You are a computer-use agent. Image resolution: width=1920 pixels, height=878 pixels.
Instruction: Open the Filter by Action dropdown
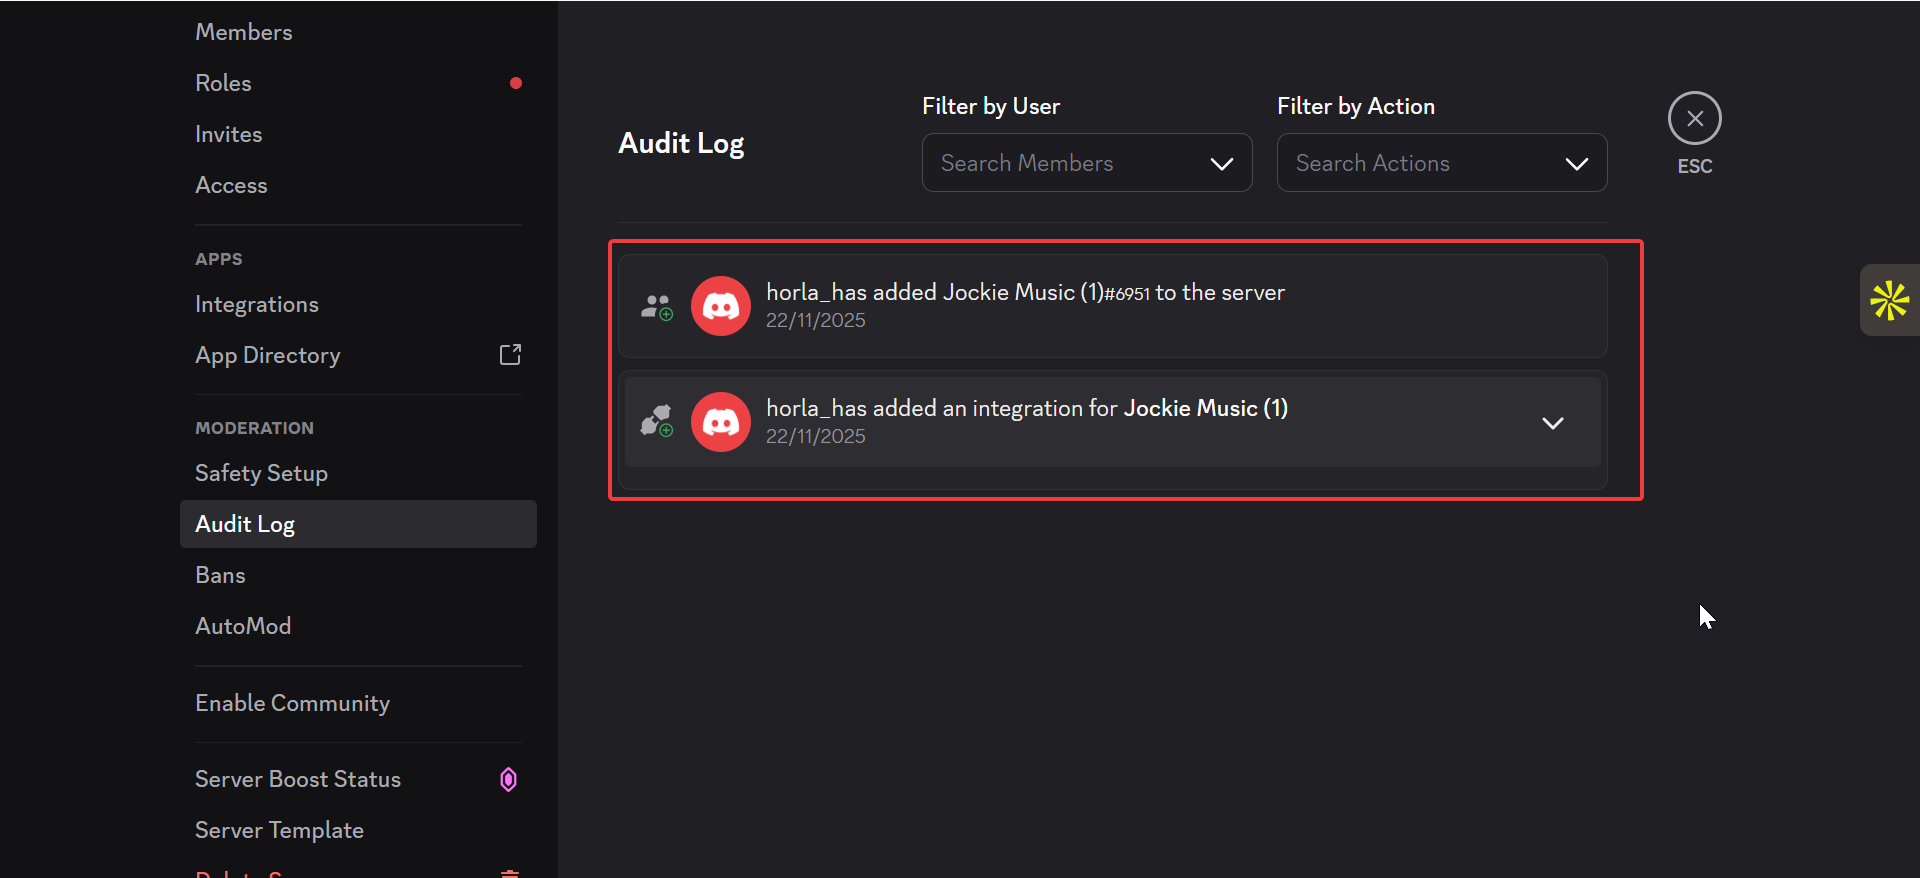[x=1441, y=163]
